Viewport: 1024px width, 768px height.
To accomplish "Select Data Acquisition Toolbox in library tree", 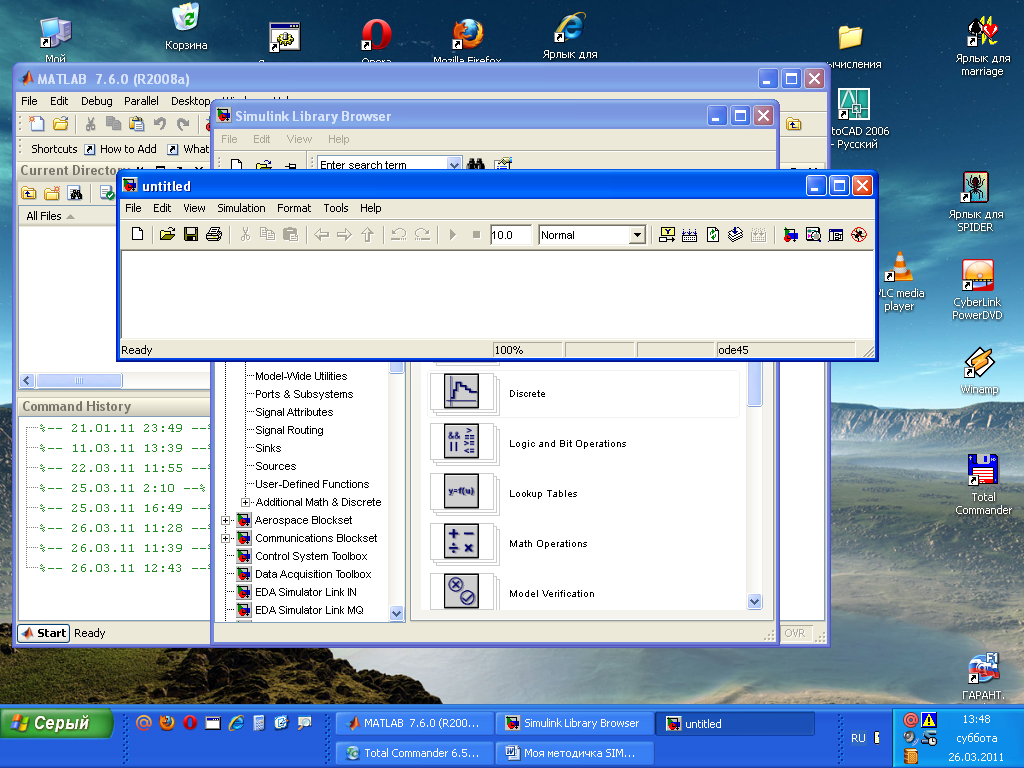I will [x=313, y=574].
